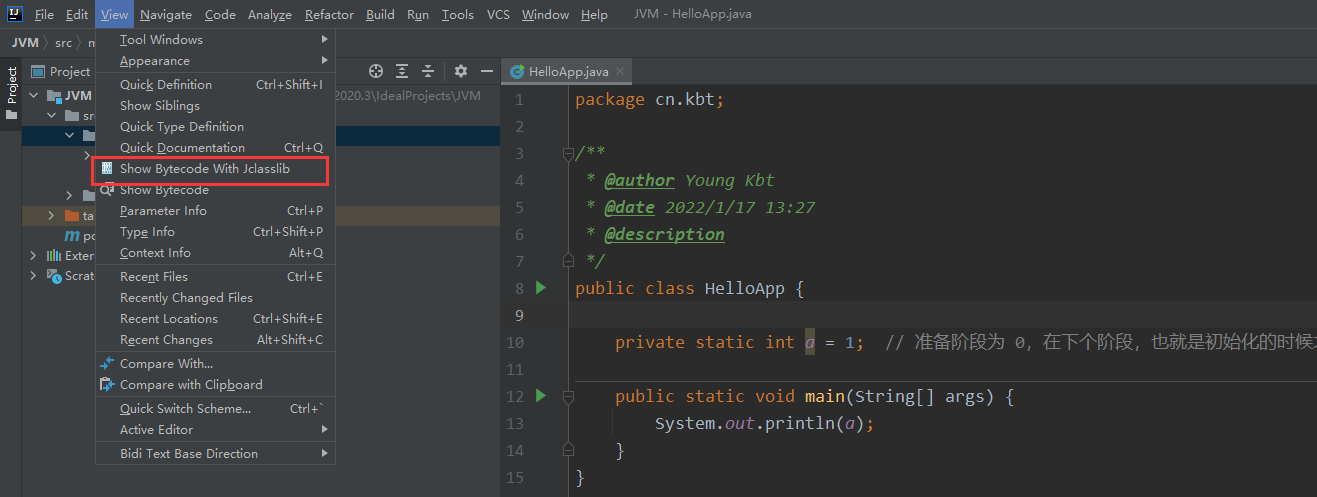This screenshot has width=1317, height=497.
Task: Click the JVM breadcrumb in navigation bar
Action: [x=25, y=43]
